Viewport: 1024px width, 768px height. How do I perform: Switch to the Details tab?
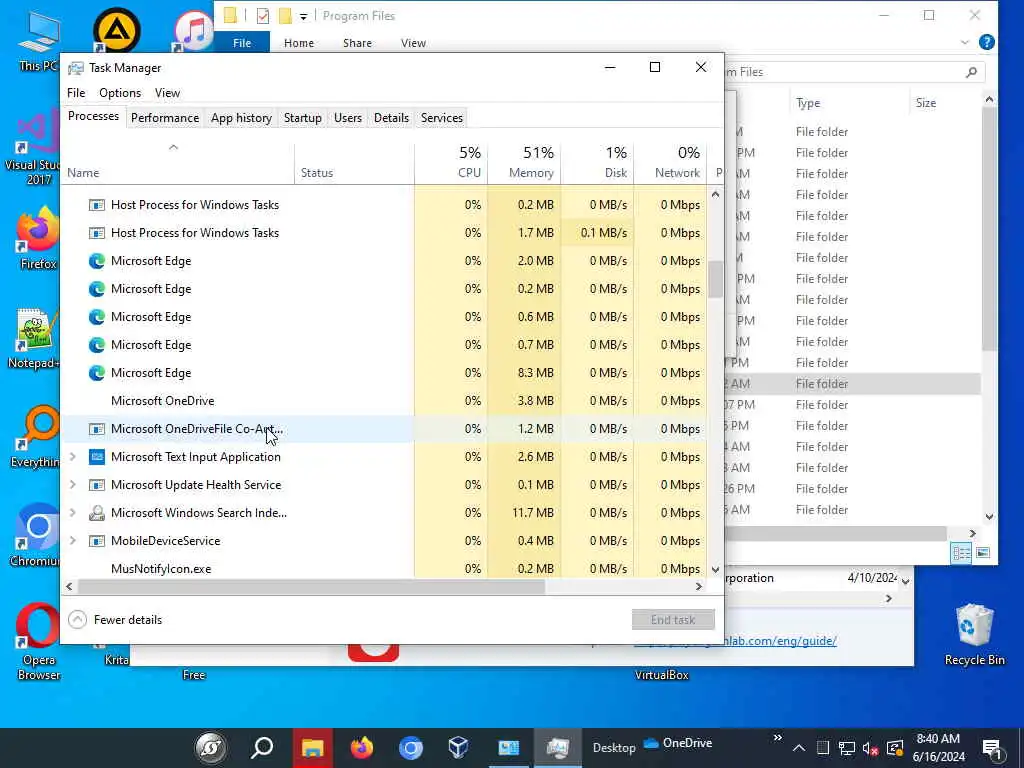coord(391,118)
